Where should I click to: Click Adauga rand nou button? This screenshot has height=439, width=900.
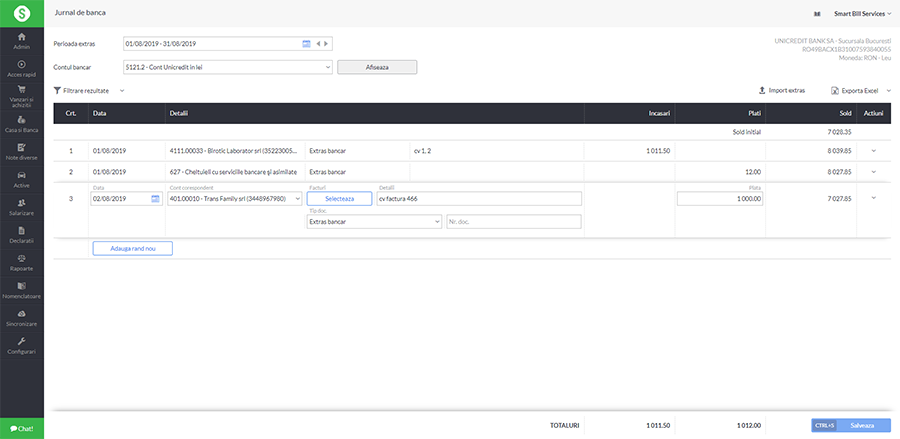(132, 248)
